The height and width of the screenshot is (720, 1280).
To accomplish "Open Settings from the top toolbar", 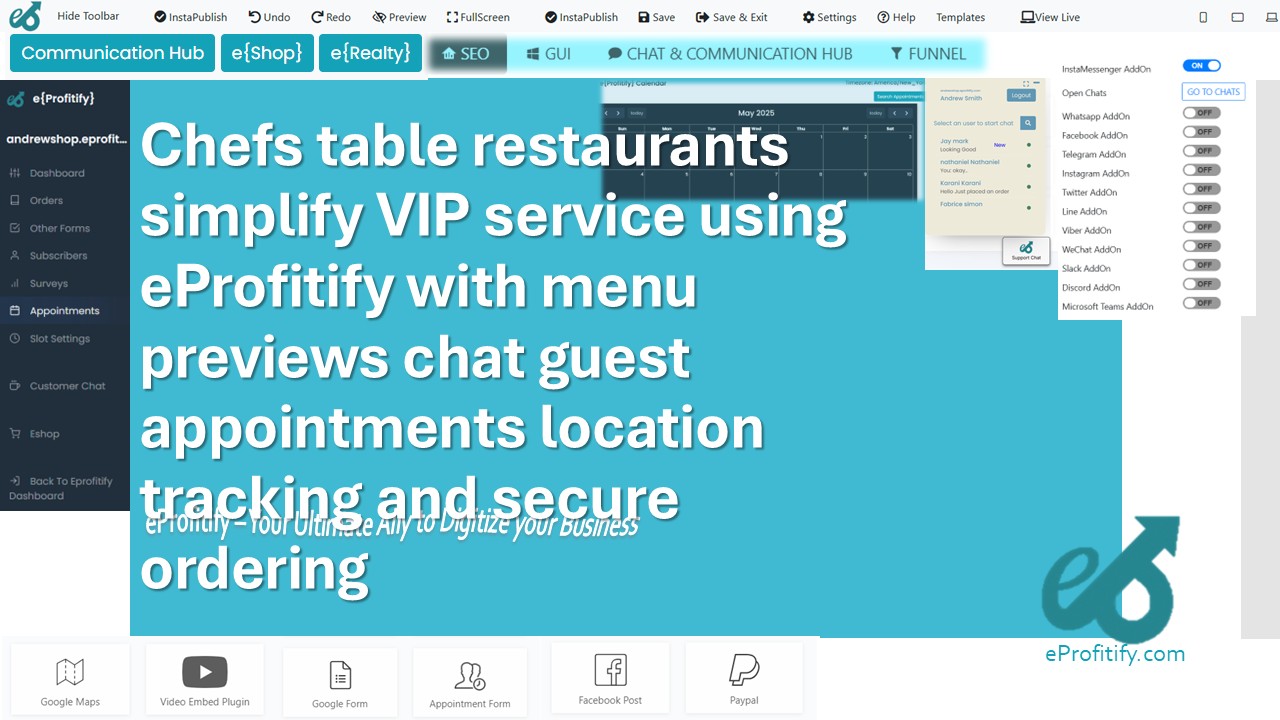I will (x=828, y=16).
